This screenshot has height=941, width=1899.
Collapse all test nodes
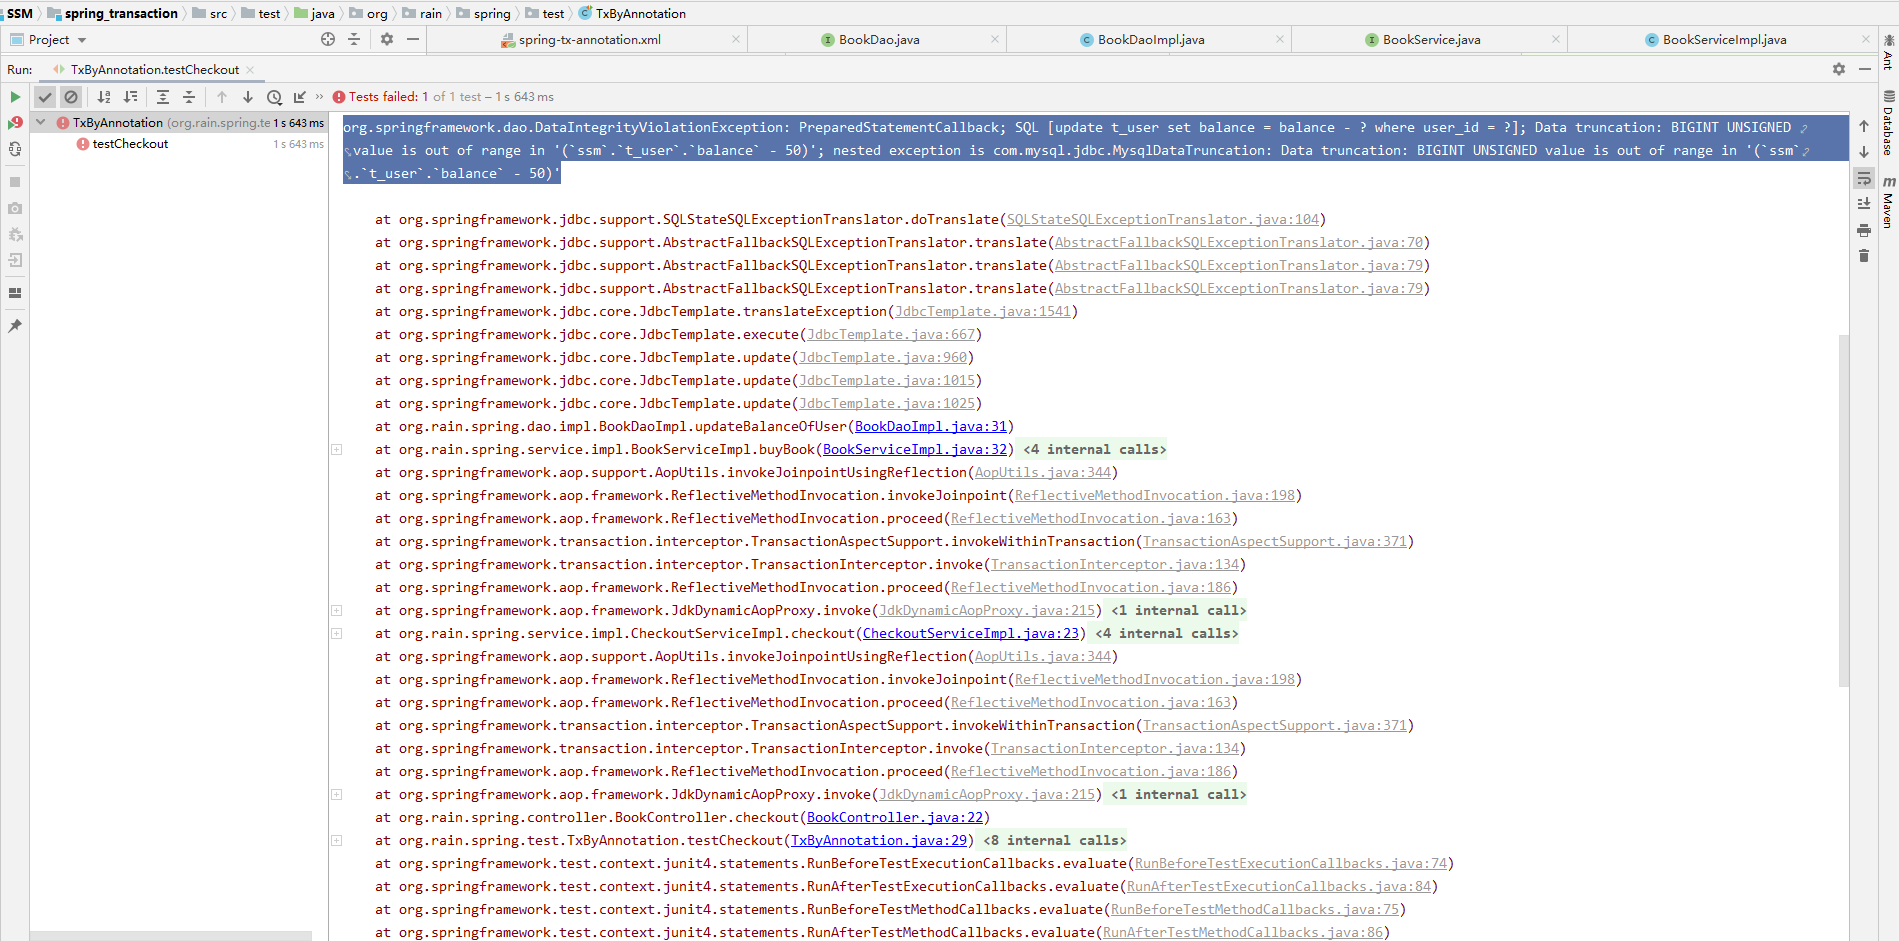[189, 97]
